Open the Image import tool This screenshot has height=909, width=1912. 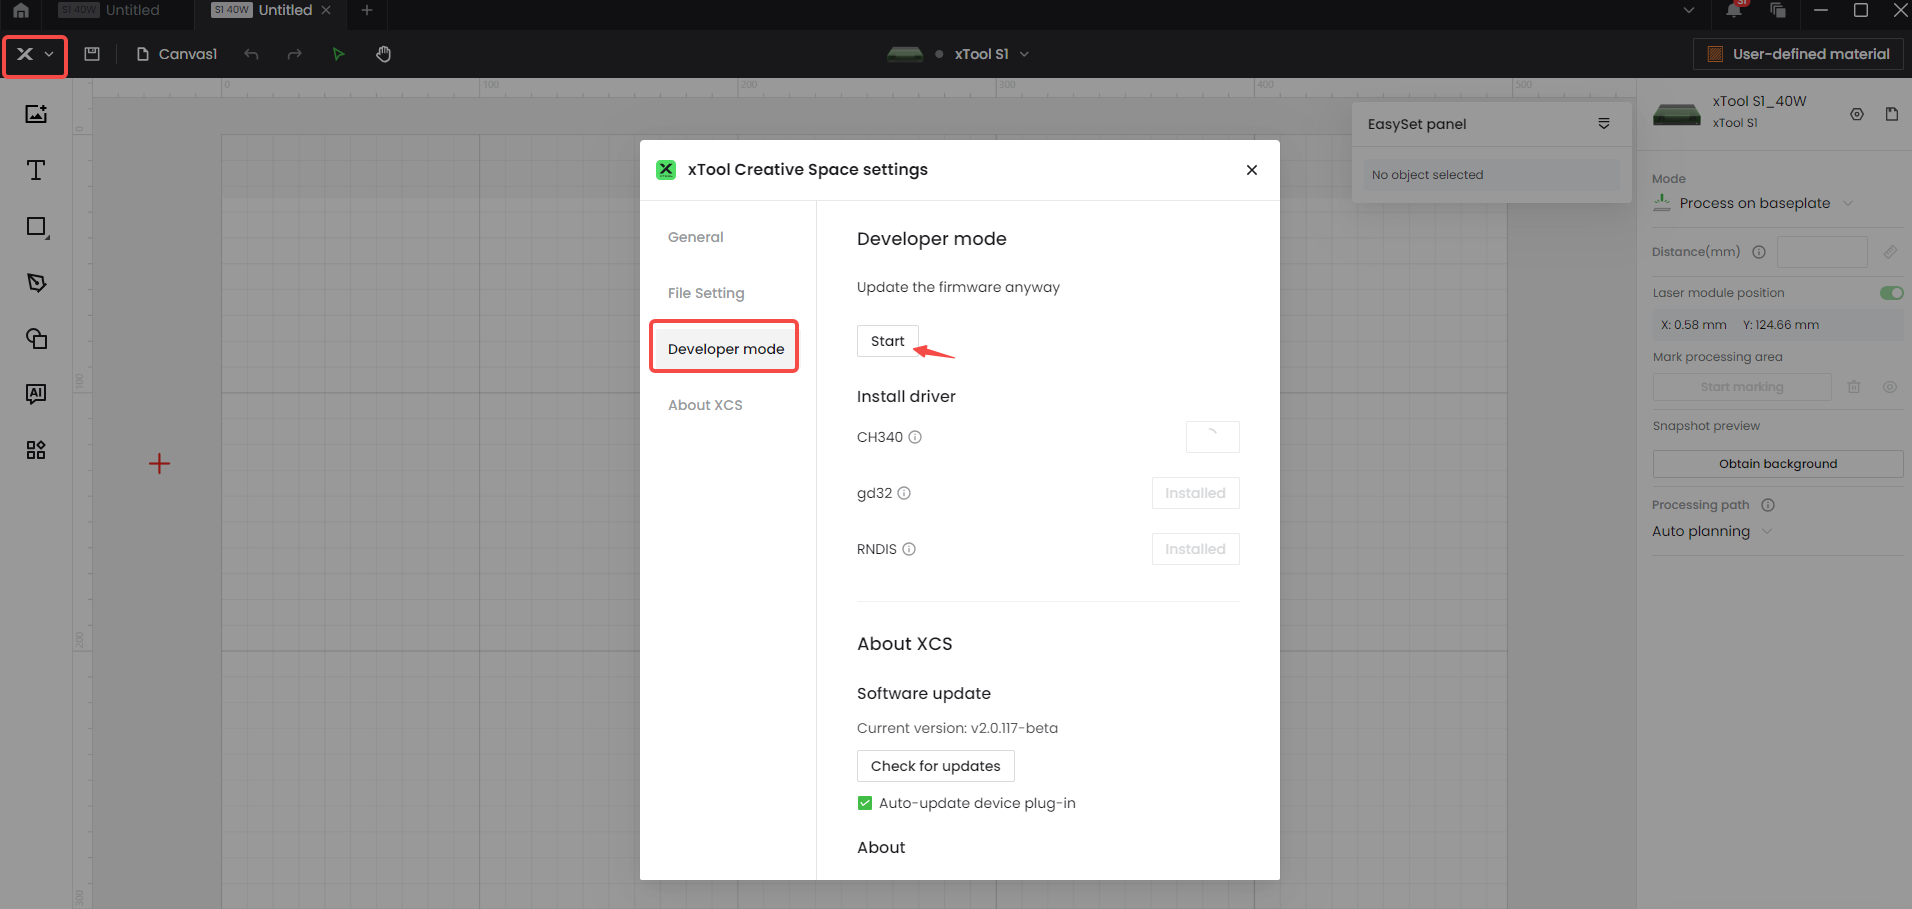(x=36, y=114)
